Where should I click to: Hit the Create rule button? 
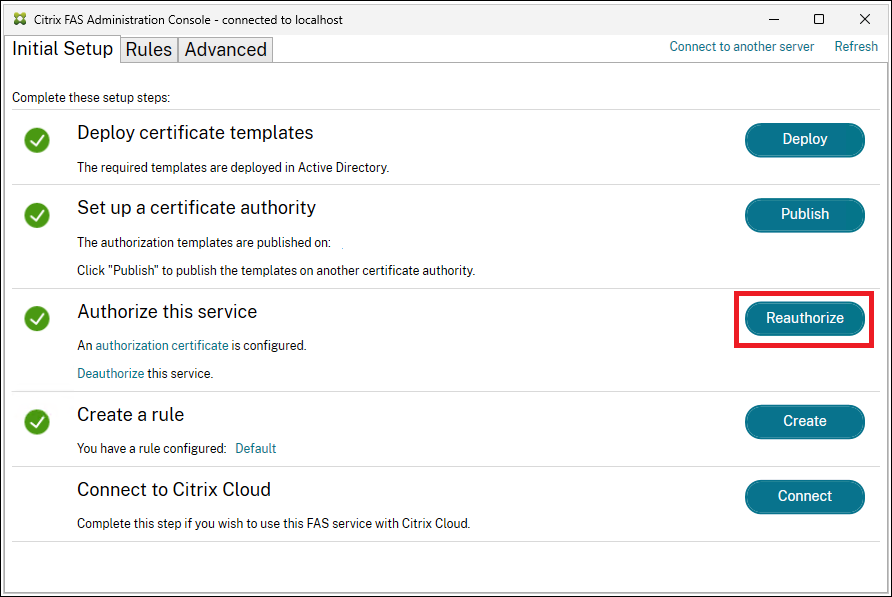click(x=804, y=421)
